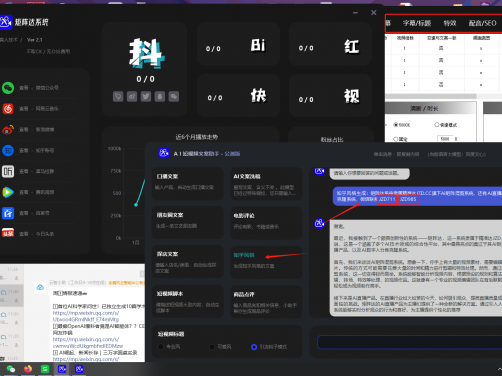Click the bot avatar beside the gray reply
Image resolution: width=502 pixels, height=376 pixels.
coord(320,223)
